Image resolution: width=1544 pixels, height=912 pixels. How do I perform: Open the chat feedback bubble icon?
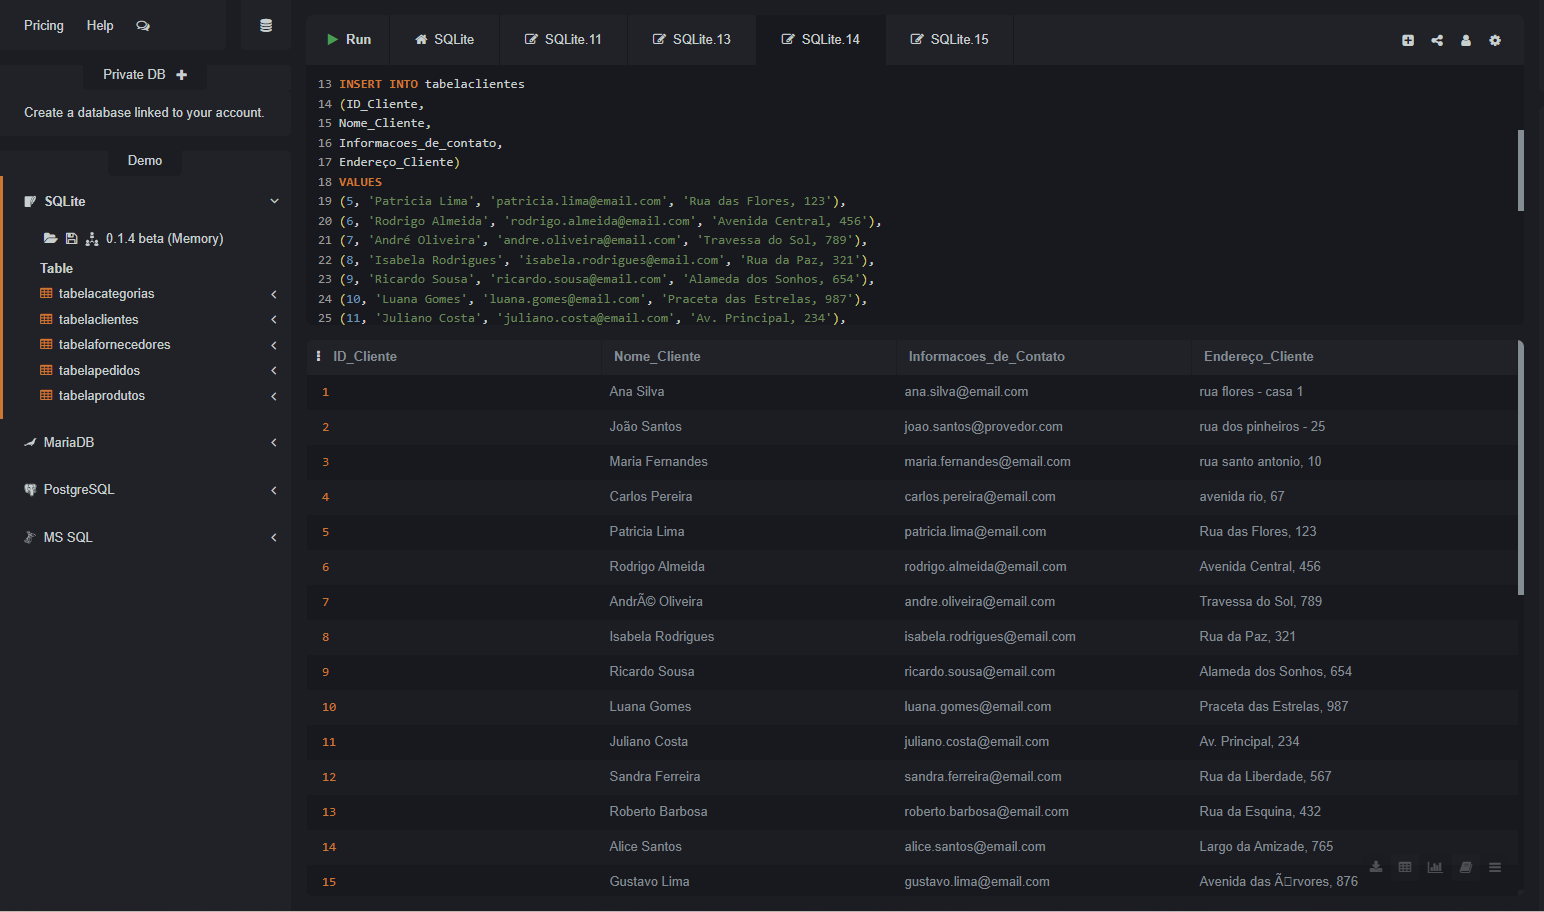point(143,26)
